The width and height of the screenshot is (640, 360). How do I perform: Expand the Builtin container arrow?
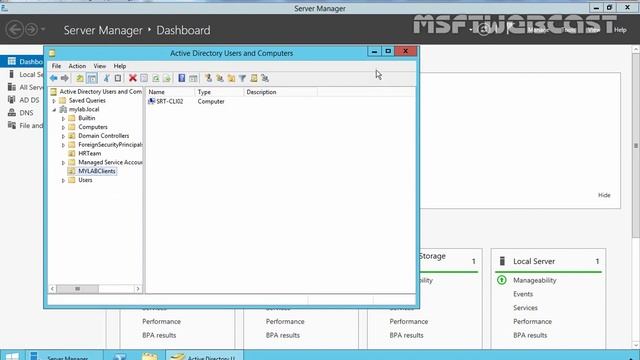pos(63,118)
